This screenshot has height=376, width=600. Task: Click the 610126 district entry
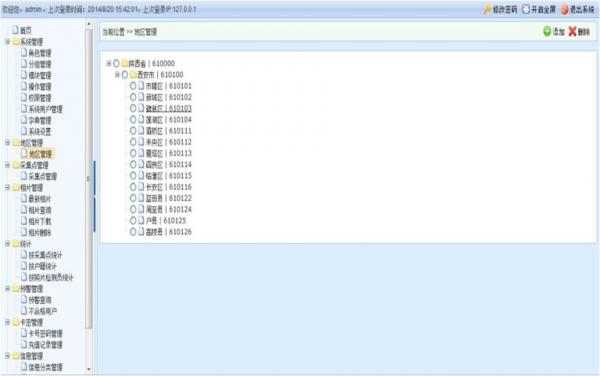click(168, 232)
